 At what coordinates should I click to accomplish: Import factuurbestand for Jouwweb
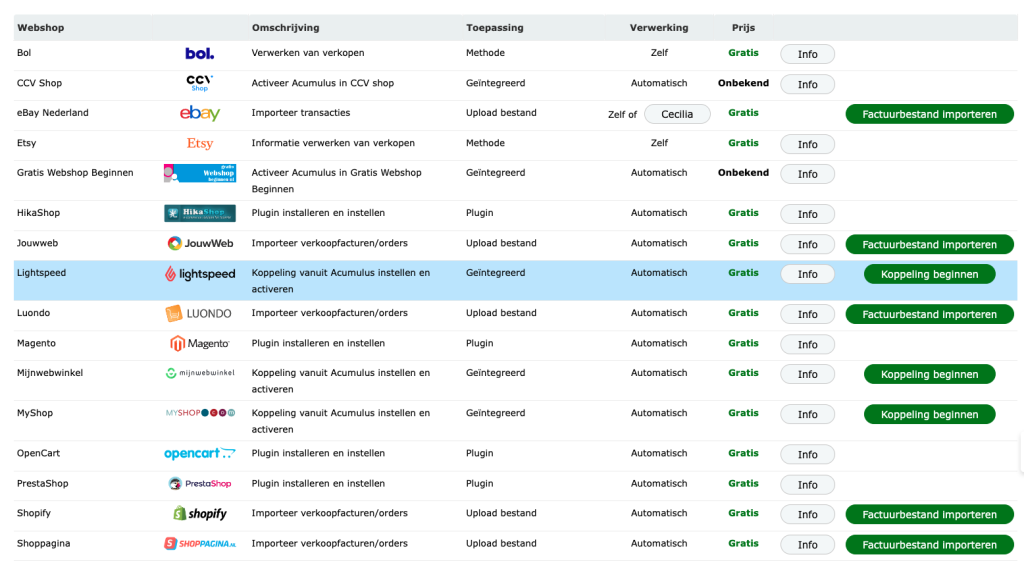[929, 244]
